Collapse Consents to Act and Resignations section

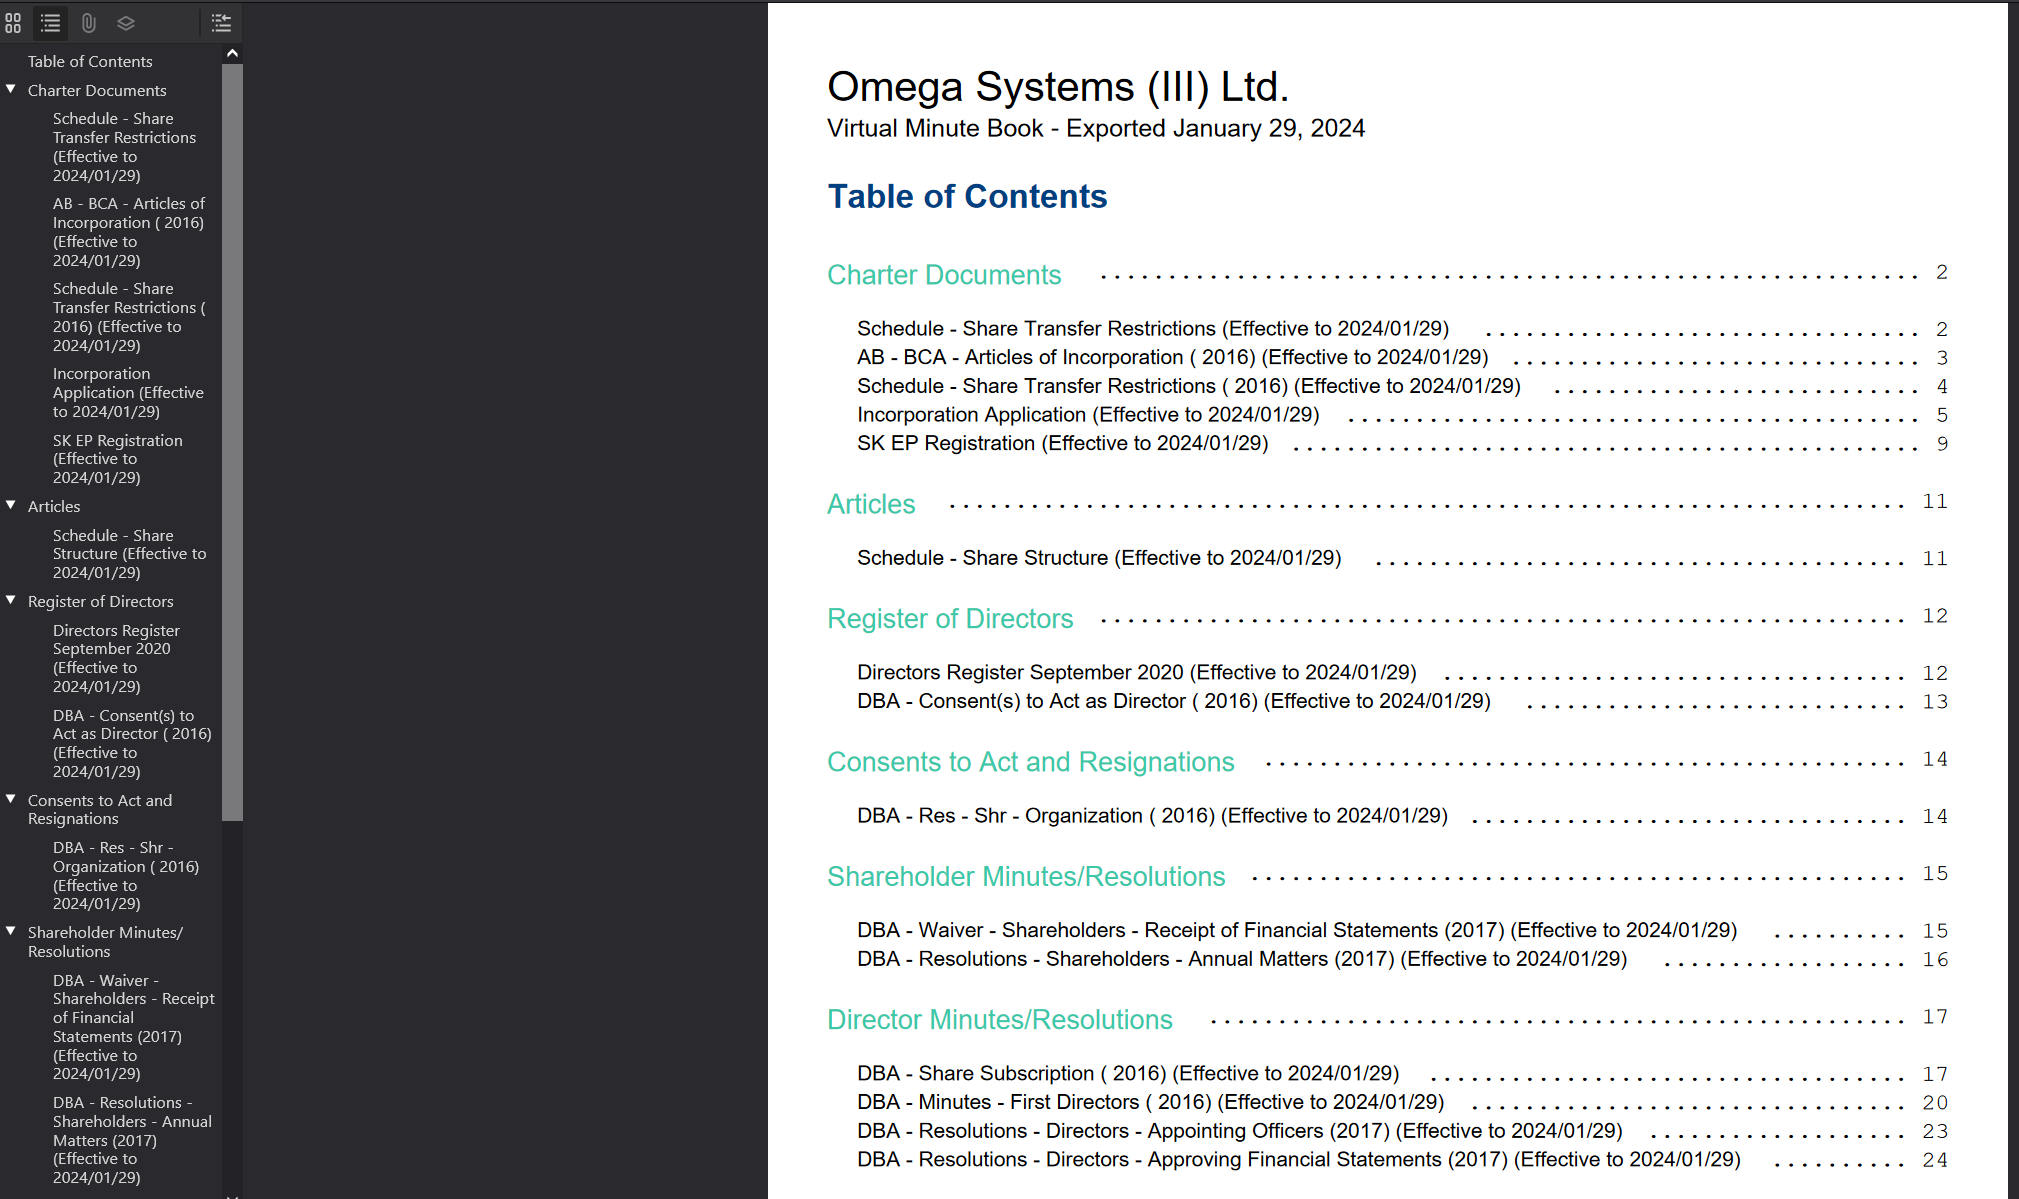click(x=11, y=799)
